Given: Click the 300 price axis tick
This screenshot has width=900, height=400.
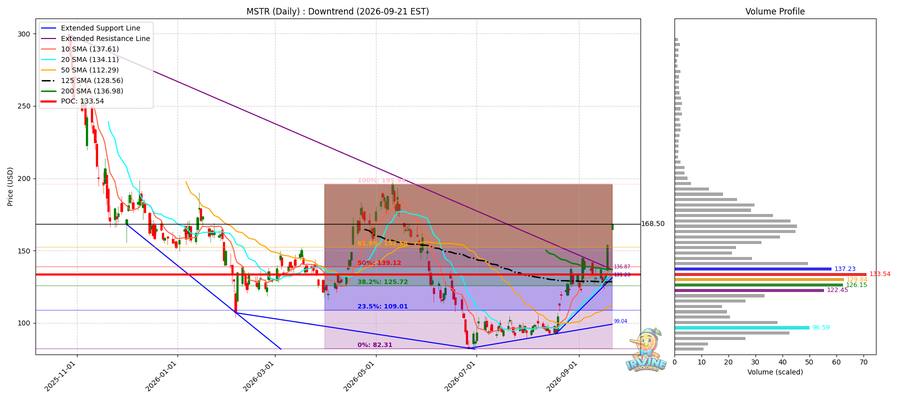Looking at the screenshot, I should click(x=25, y=34).
